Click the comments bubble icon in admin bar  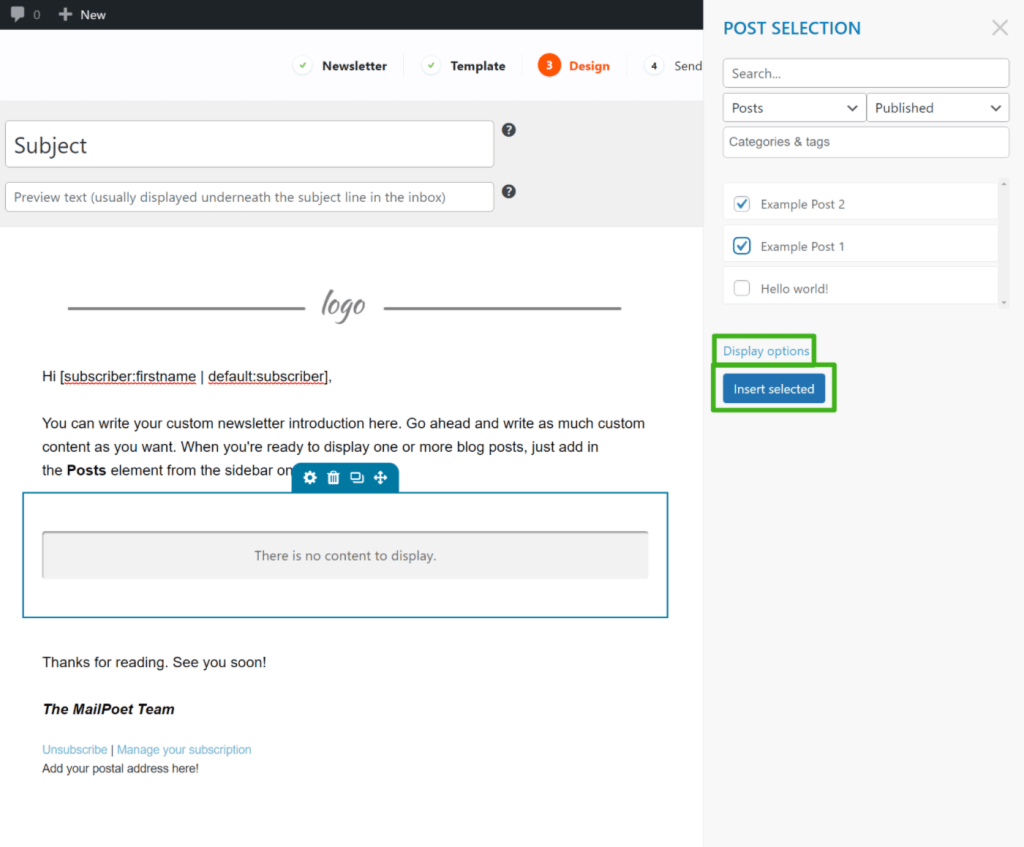coord(18,14)
